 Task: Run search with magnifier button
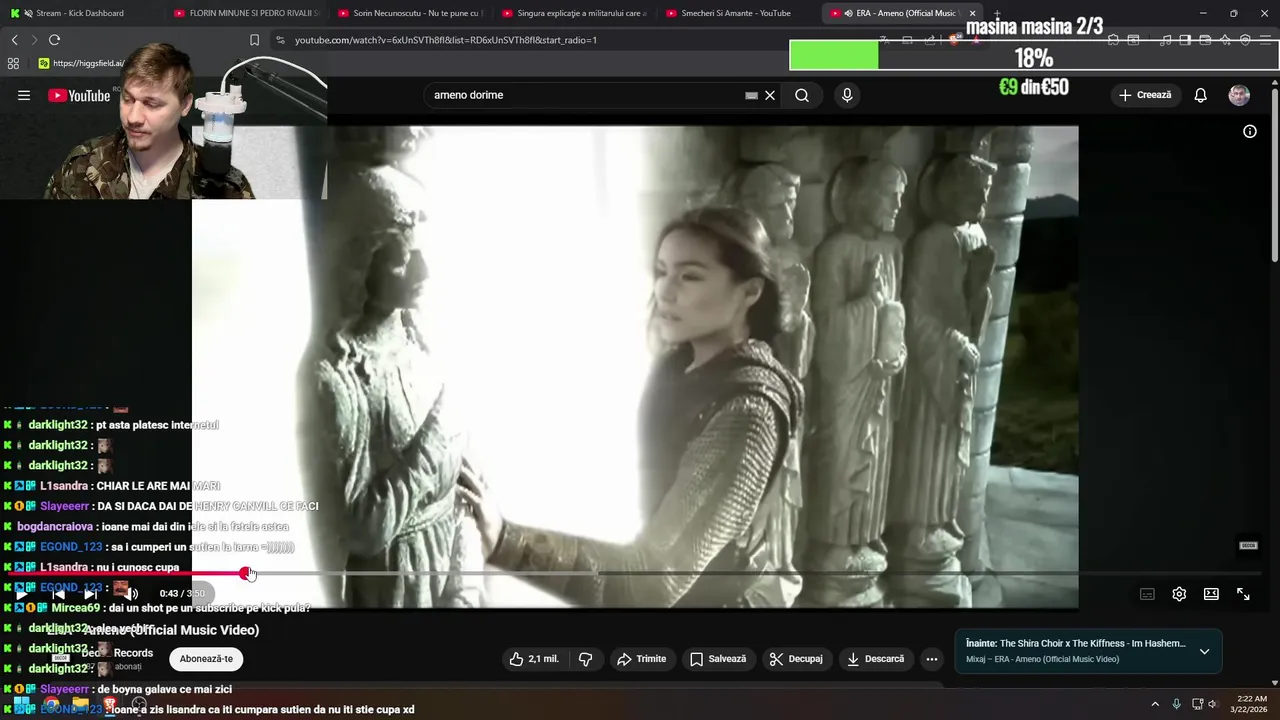pyautogui.click(x=802, y=95)
